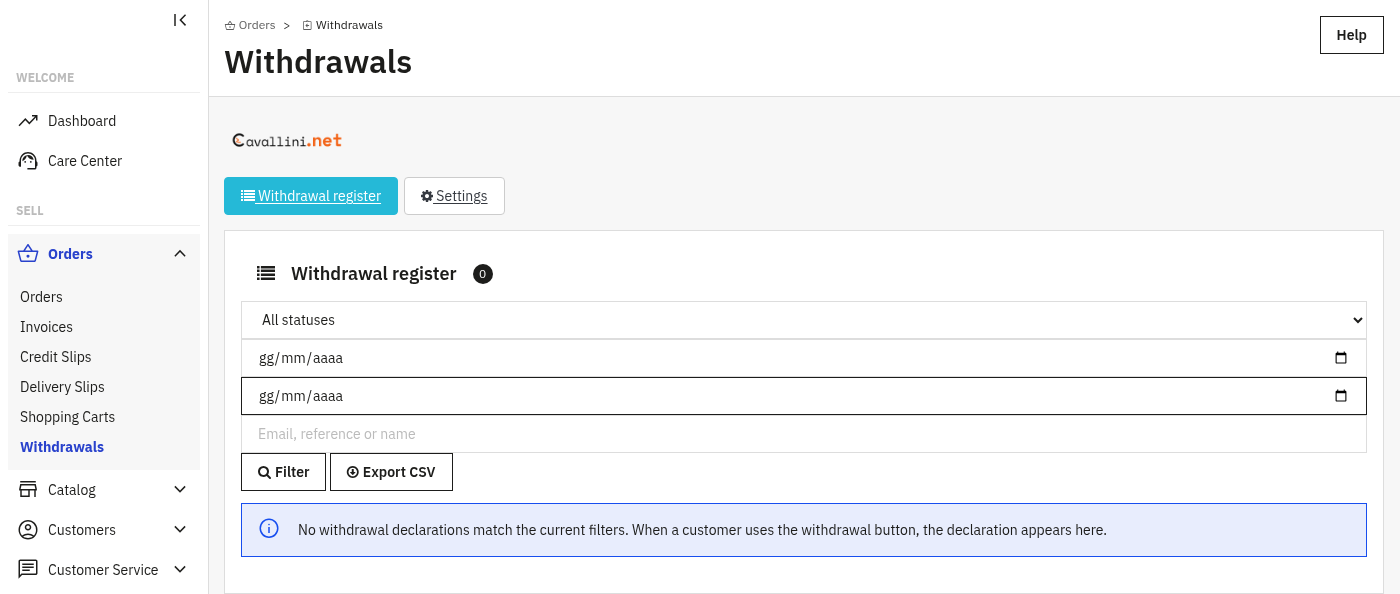
Task: Collapse the sidebar with the arrow icon
Action: tap(180, 20)
